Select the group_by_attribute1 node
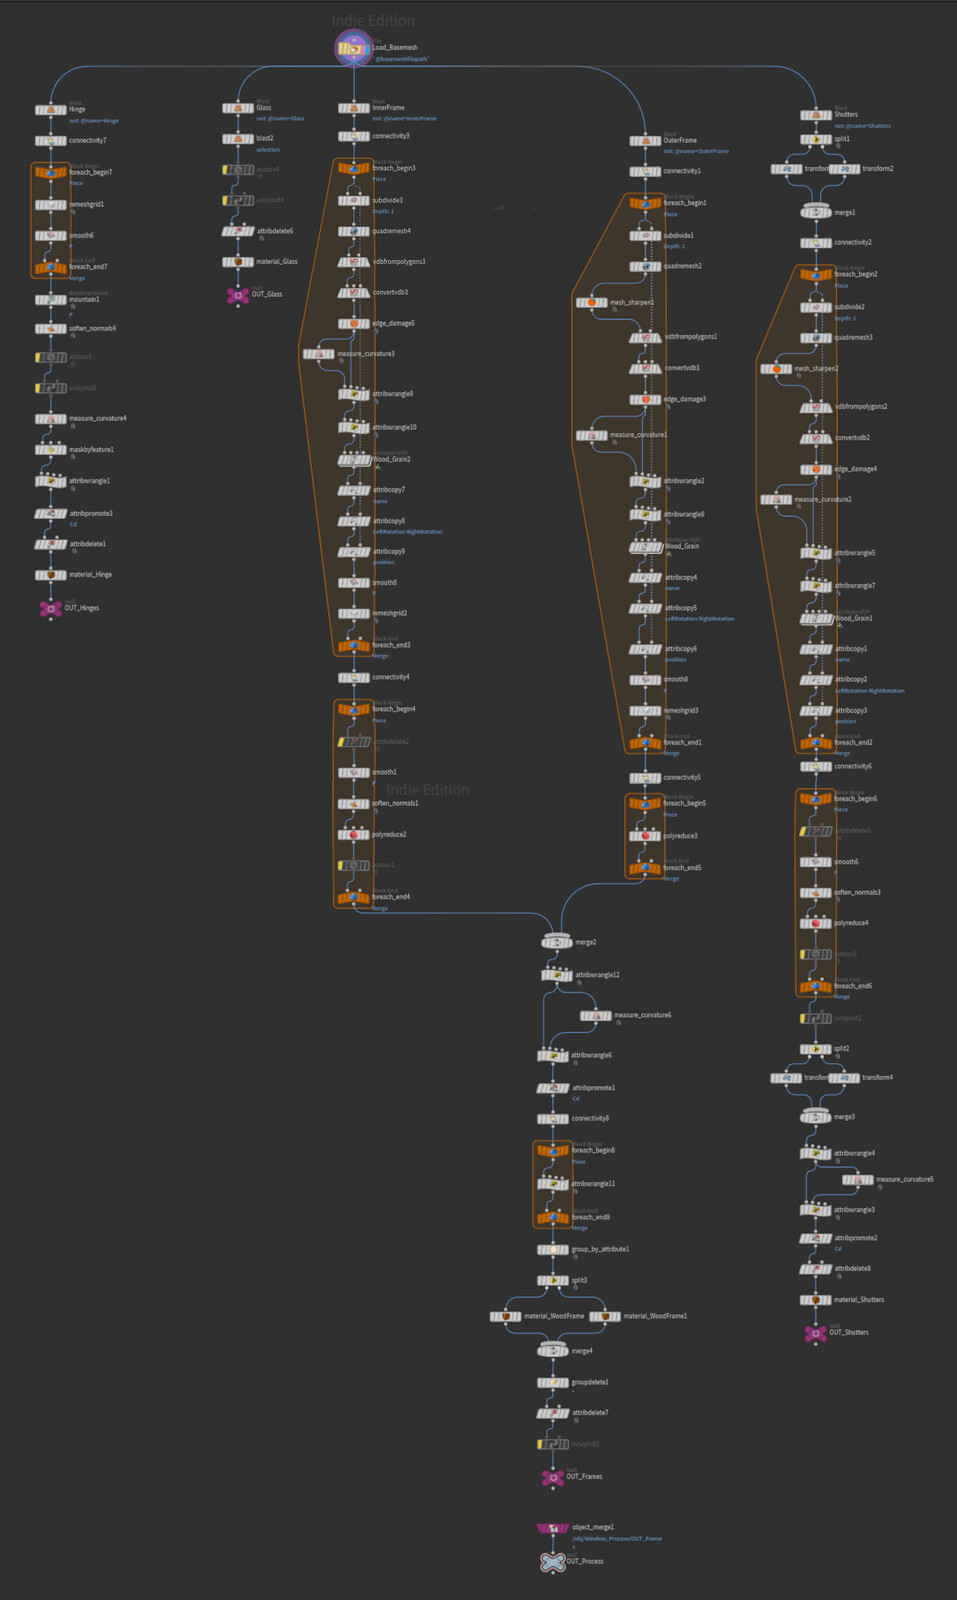This screenshot has height=1600, width=957. 553,1250
